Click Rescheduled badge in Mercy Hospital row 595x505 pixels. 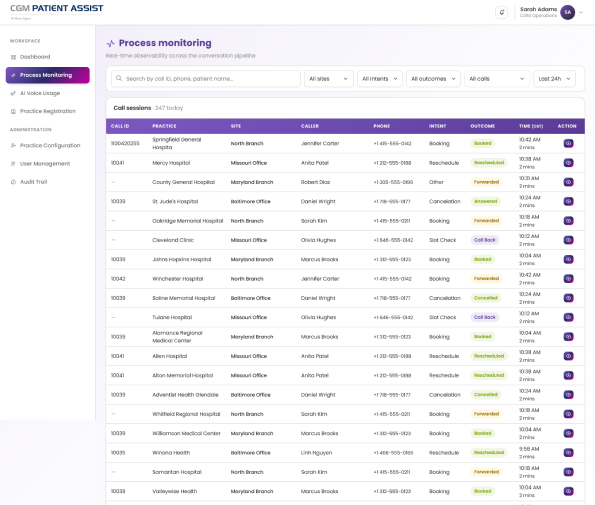[489, 163]
